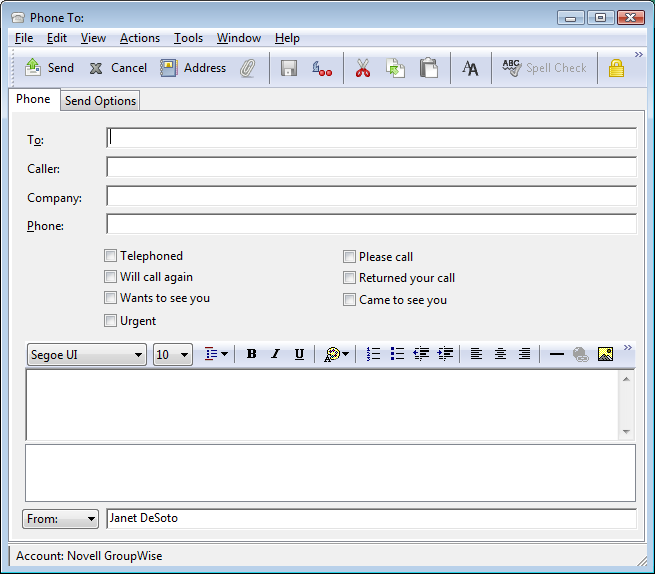Click into the To: field
The image size is (655, 574).
tap(371, 138)
